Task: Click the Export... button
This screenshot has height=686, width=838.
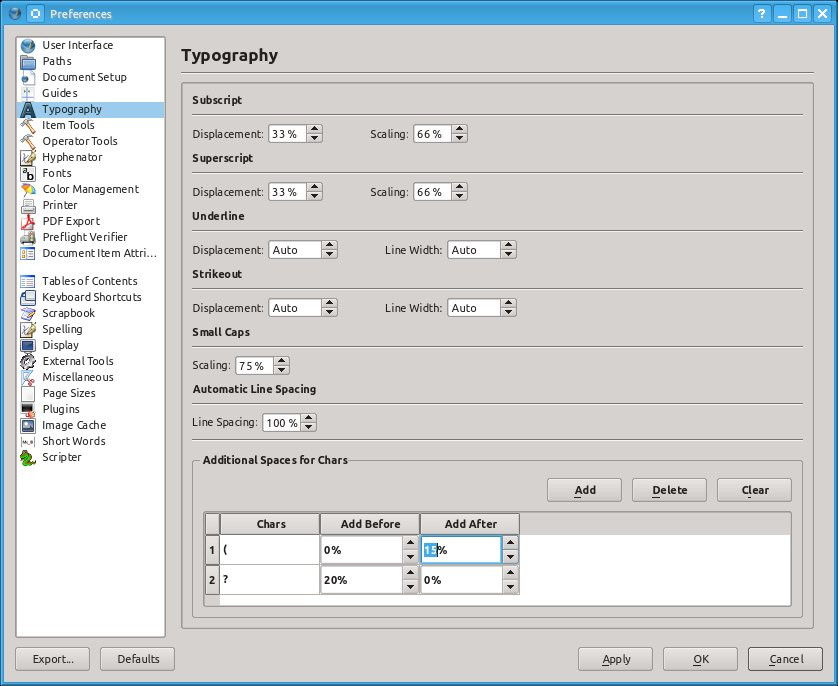Action: [x=52, y=659]
